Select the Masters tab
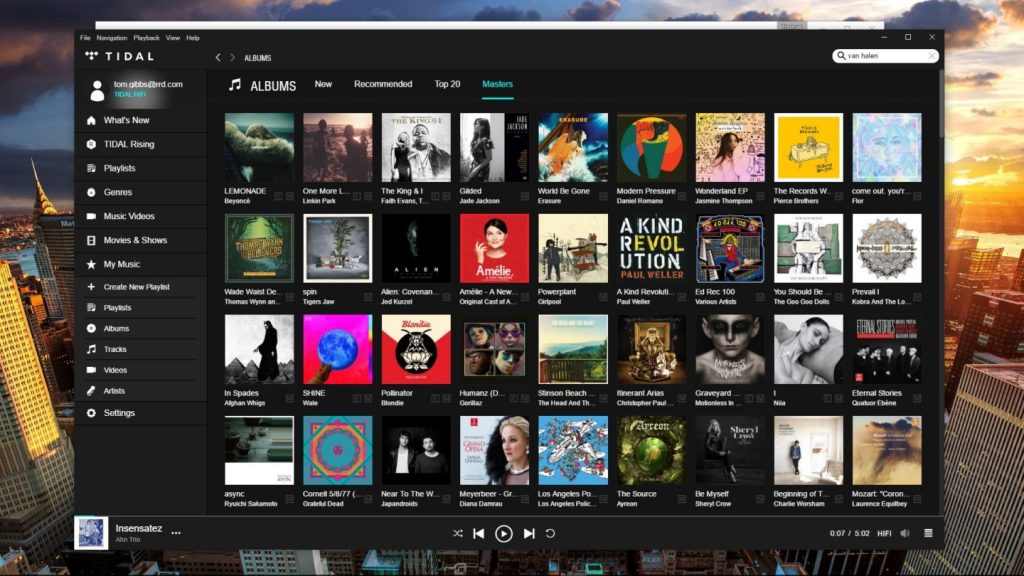The height and width of the screenshot is (576, 1024). tap(498, 84)
